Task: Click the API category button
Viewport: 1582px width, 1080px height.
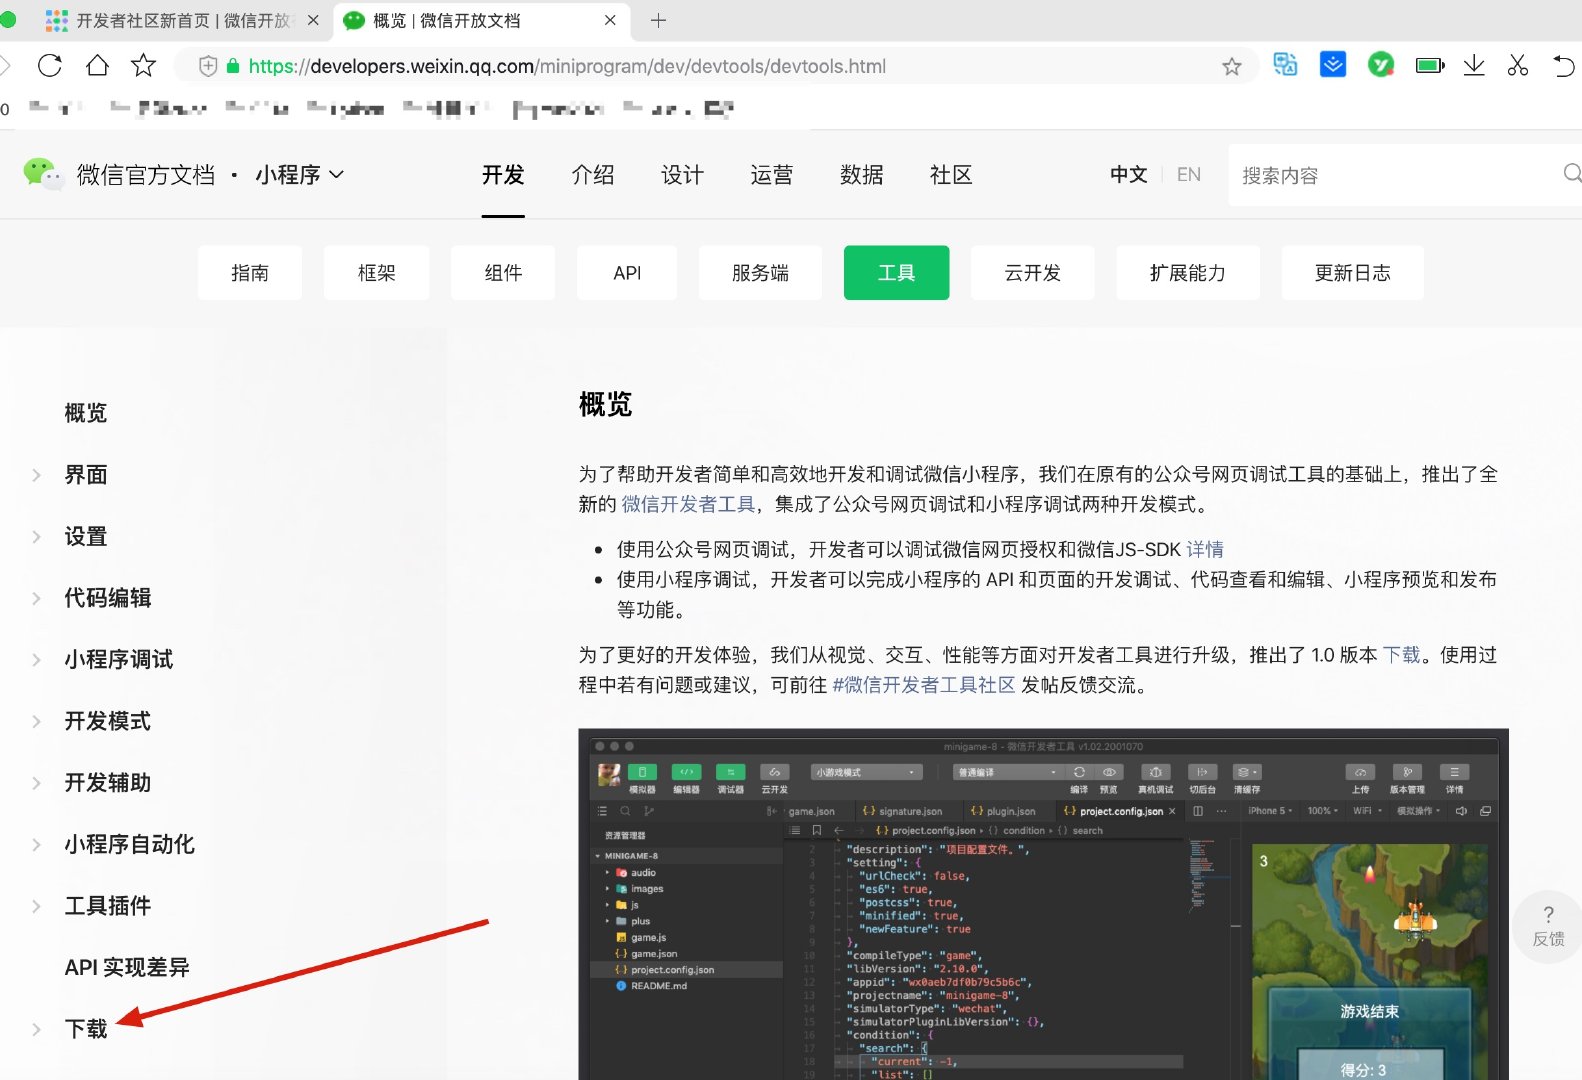Action: point(627,273)
